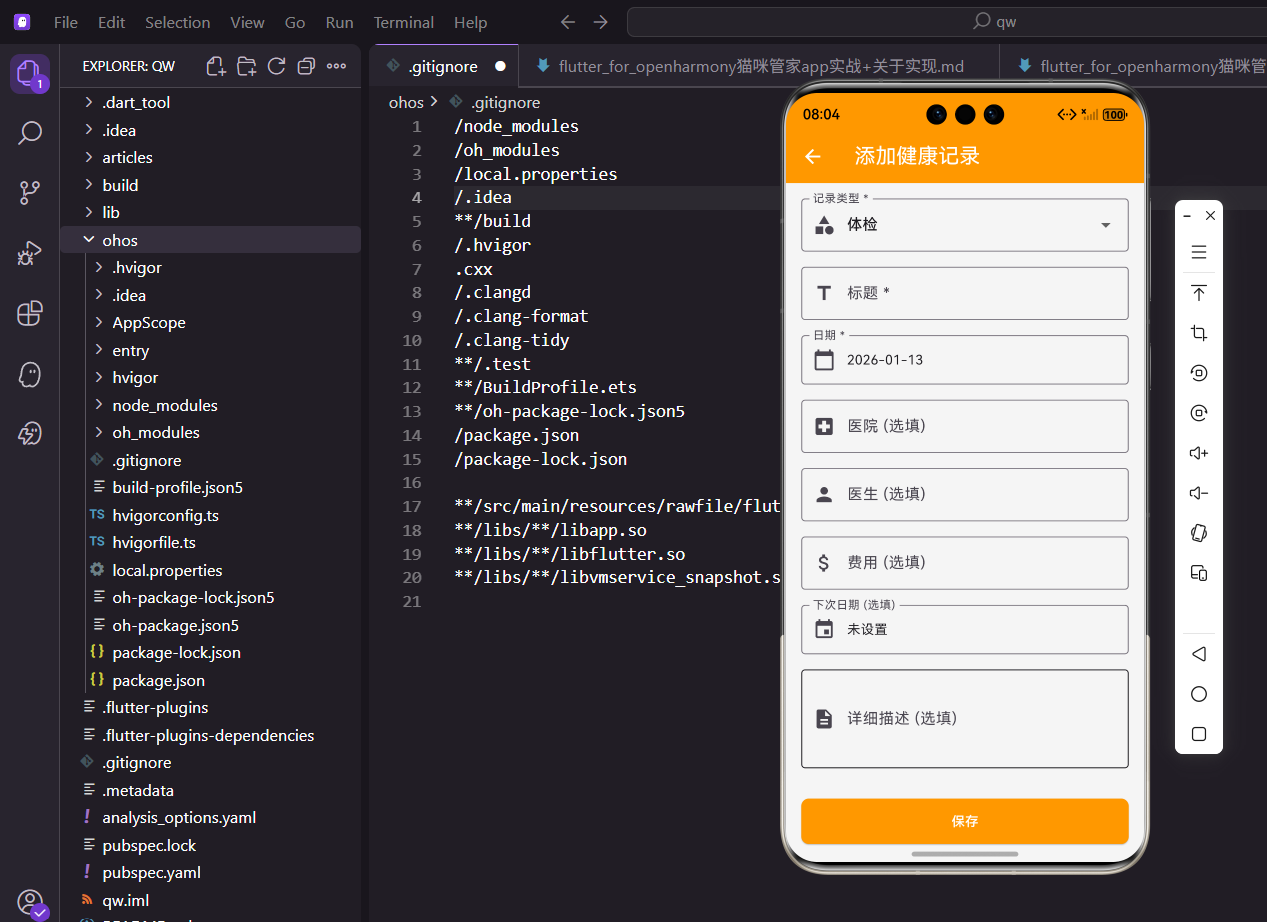This screenshot has width=1267, height=922.
Task: Open hvigorconfig.ts file
Action: [165, 515]
